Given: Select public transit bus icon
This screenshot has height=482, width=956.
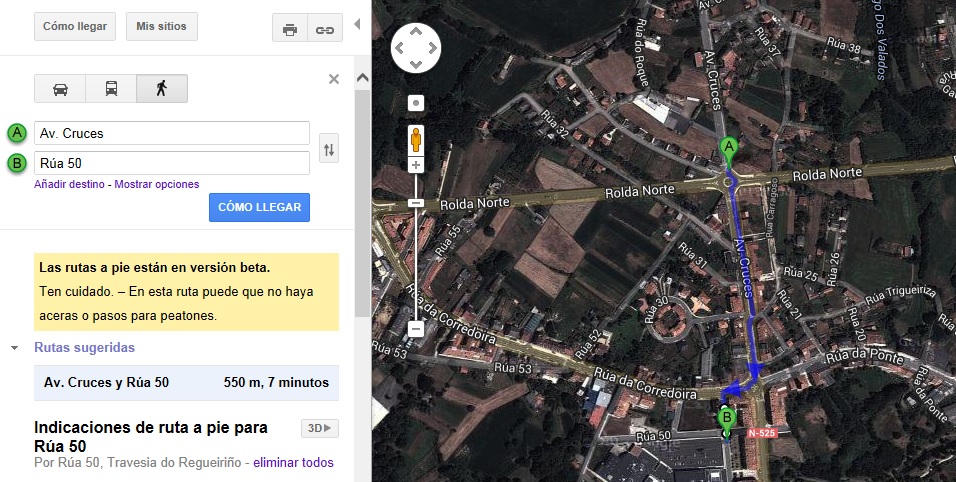Looking at the screenshot, I should pos(111,89).
